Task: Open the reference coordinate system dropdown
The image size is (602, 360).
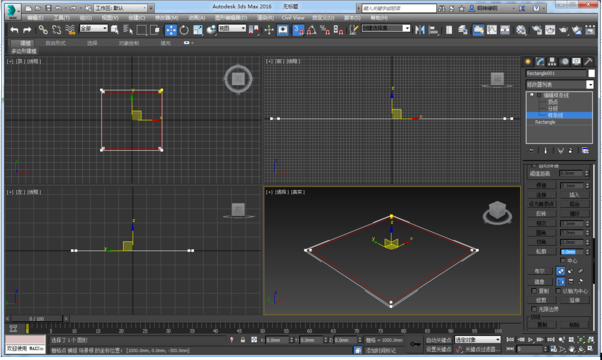Action: 232,28
